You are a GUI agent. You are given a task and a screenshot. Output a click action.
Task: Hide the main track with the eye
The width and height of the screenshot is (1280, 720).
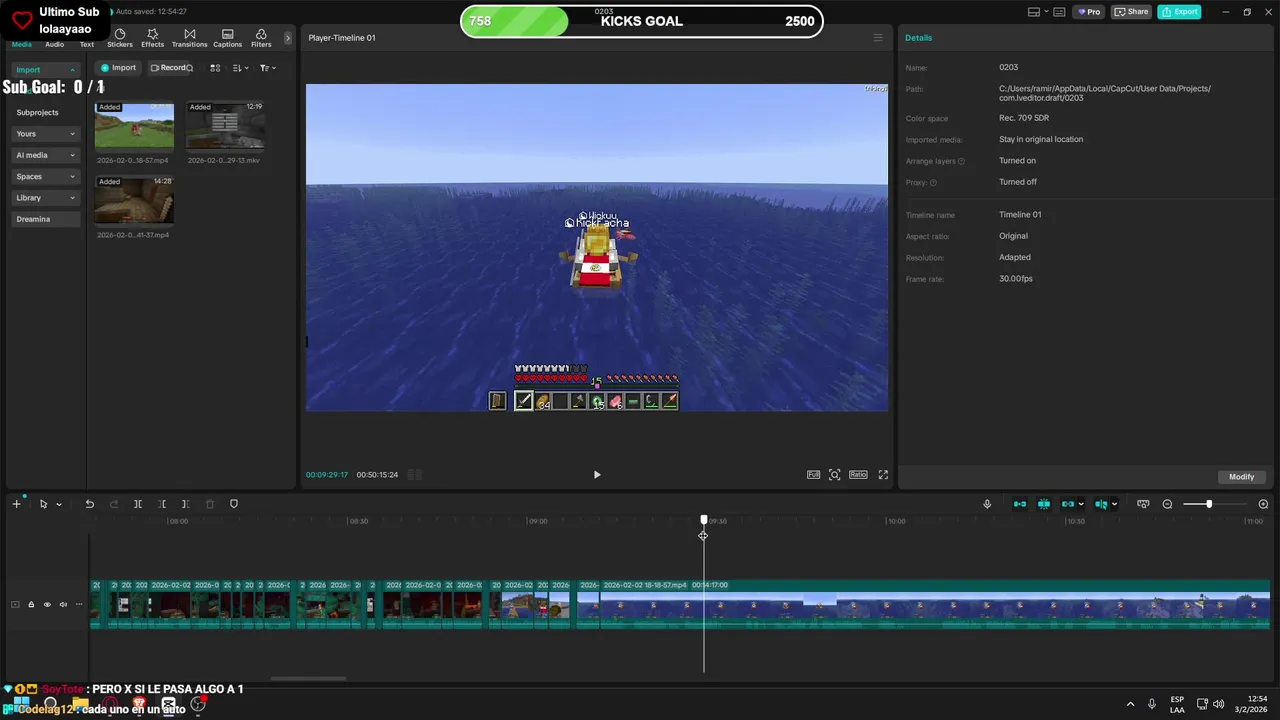coord(47,604)
